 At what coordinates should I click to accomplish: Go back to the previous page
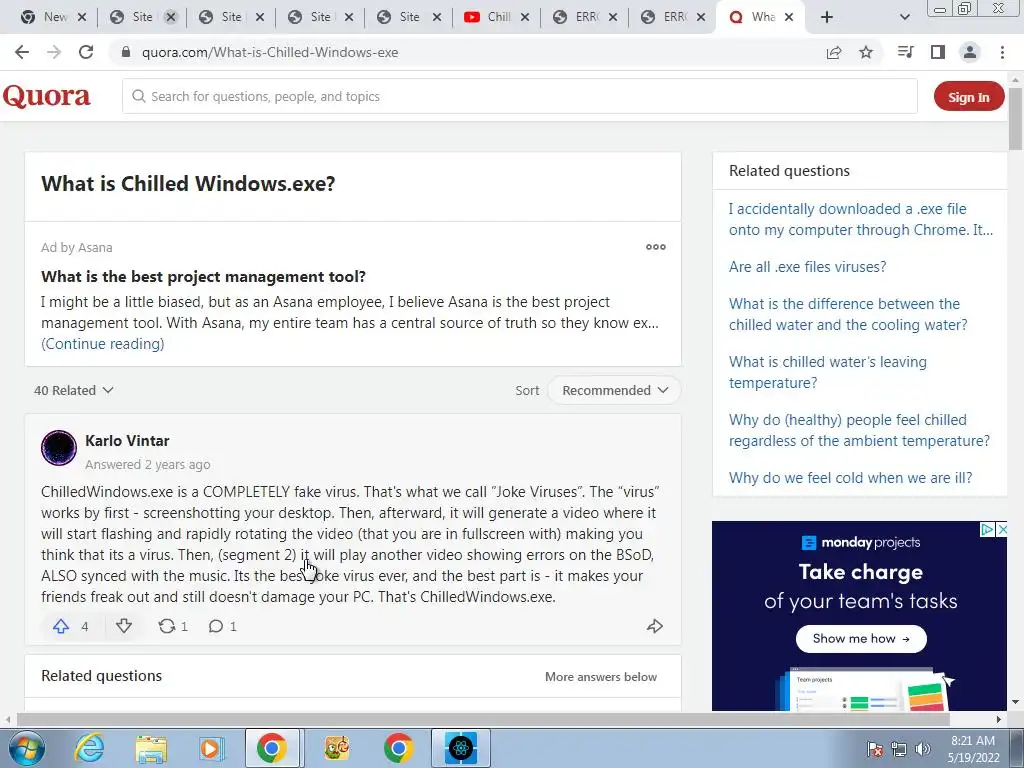coord(22,52)
